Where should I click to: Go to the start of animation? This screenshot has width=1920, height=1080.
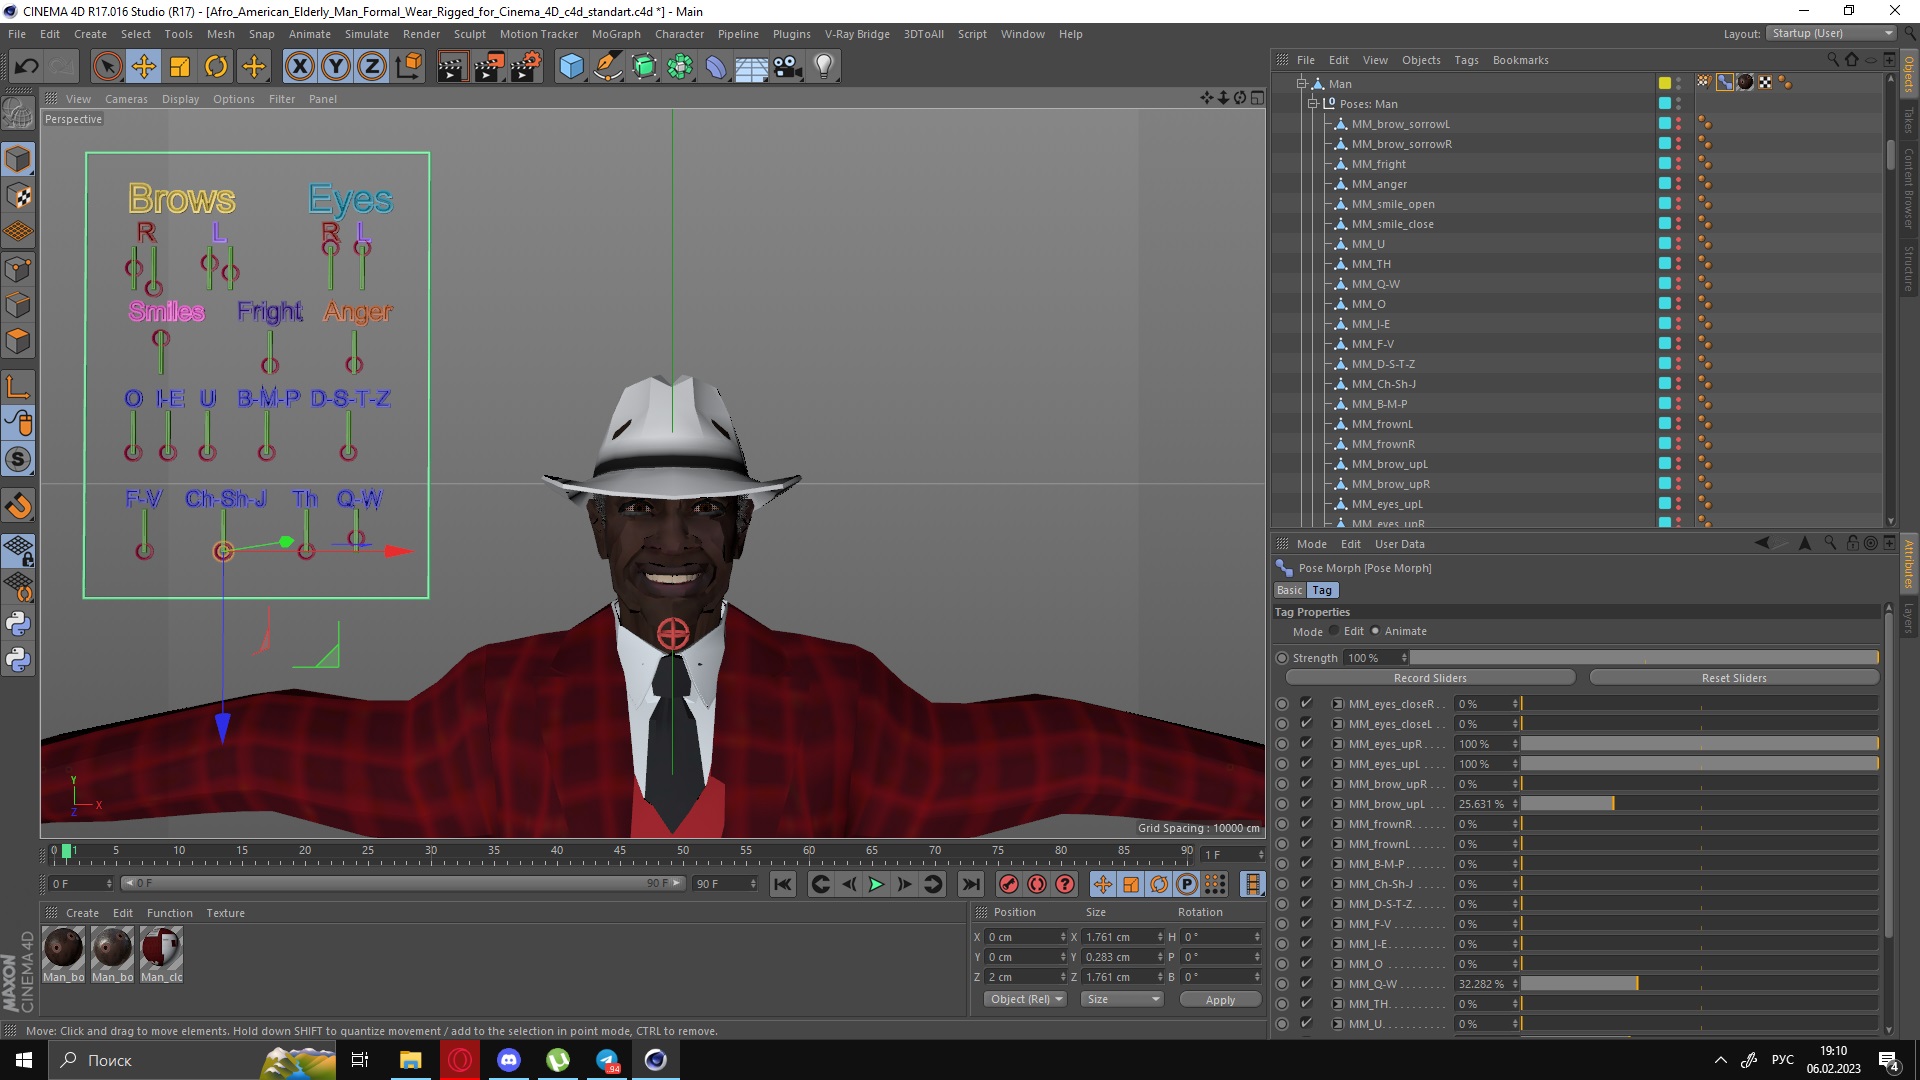[x=783, y=884]
